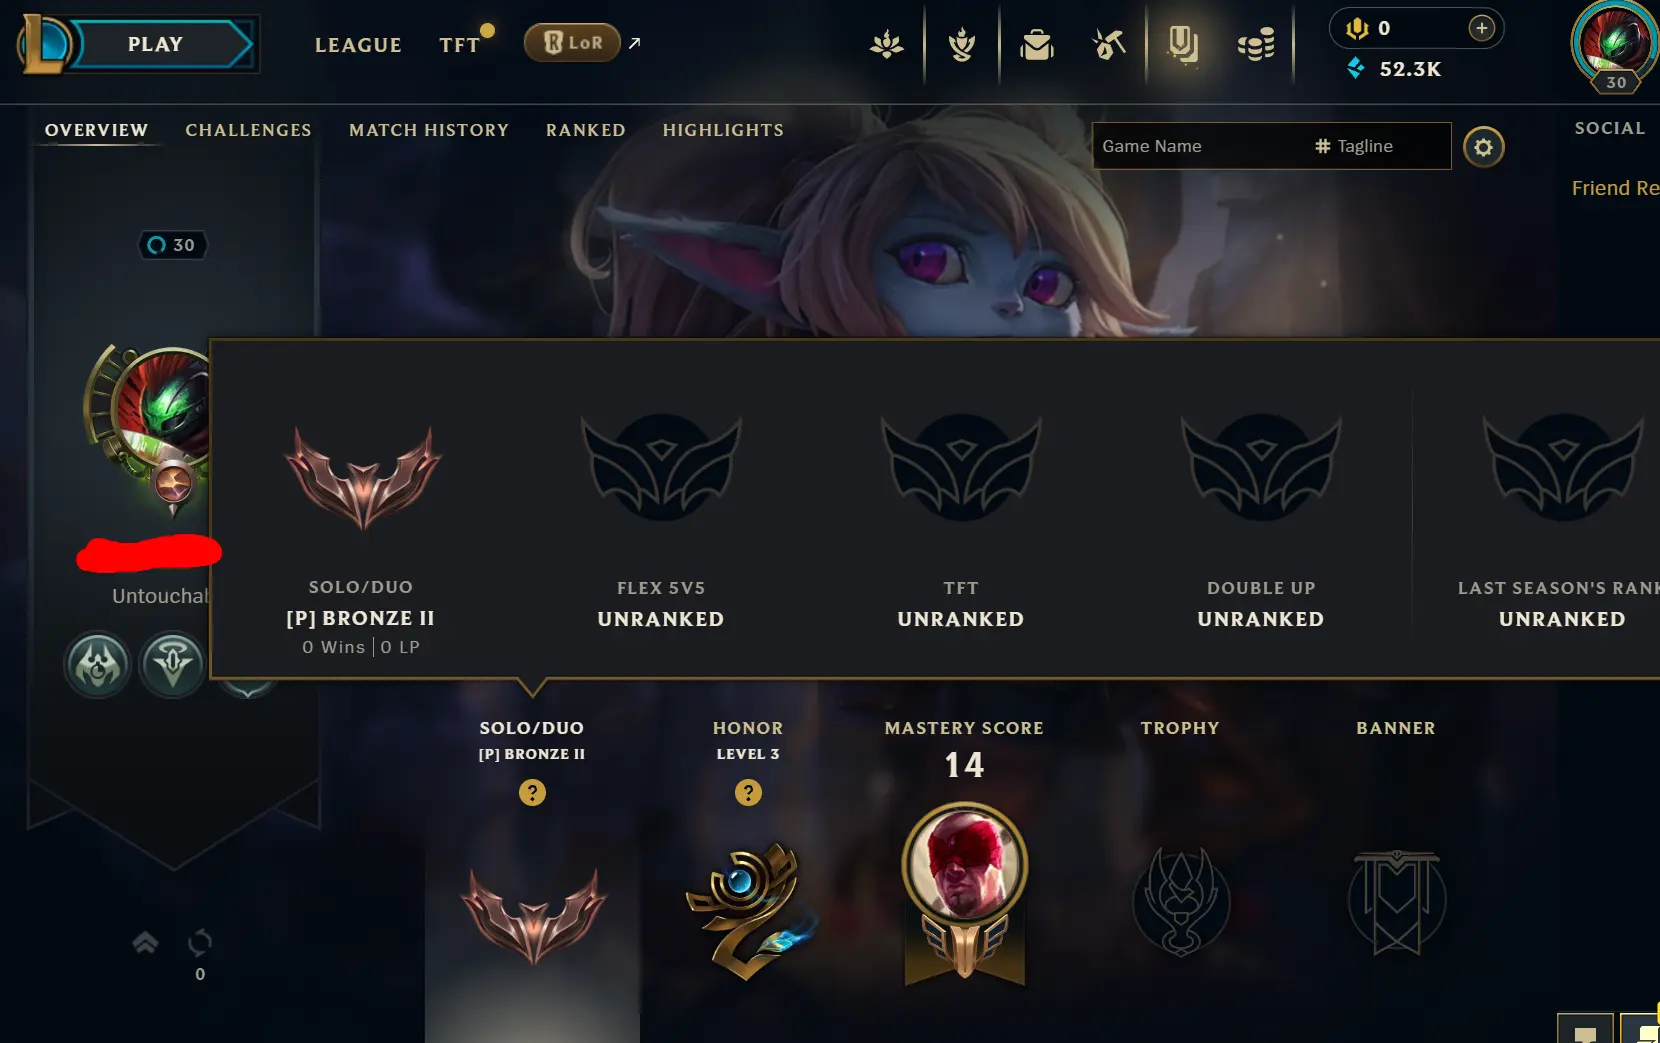This screenshot has height=1043, width=1660.
Task: Open the Match History tab
Action: pos(429,130)
